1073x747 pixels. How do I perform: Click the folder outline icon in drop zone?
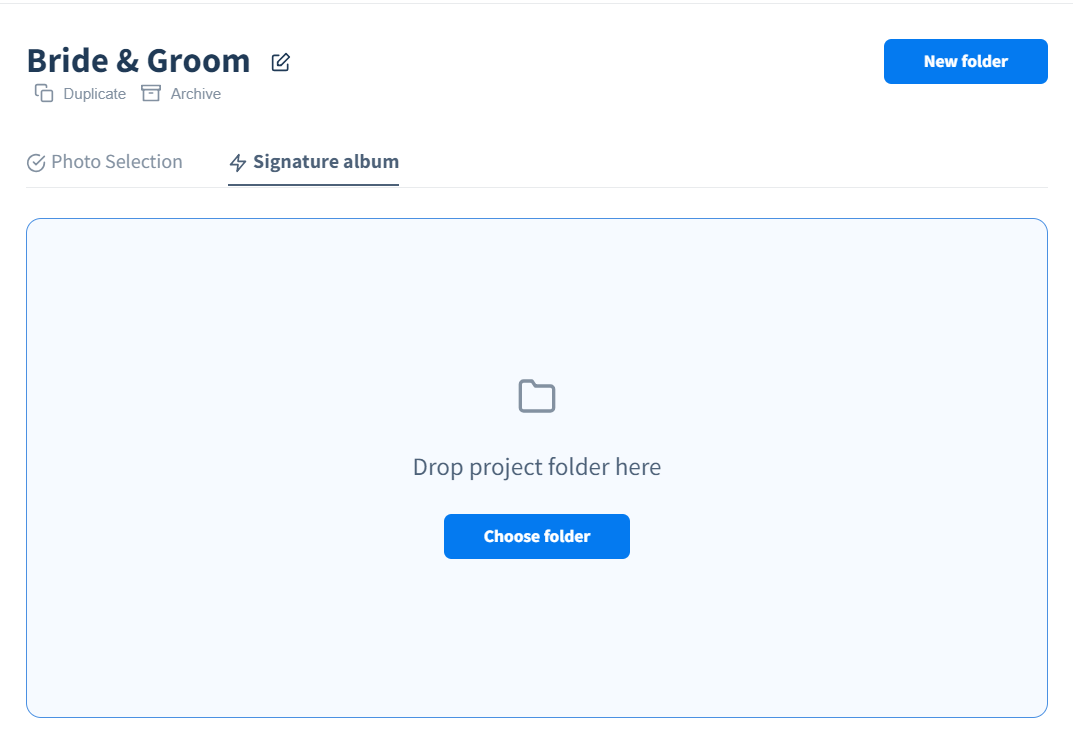(x=536, y=395)
